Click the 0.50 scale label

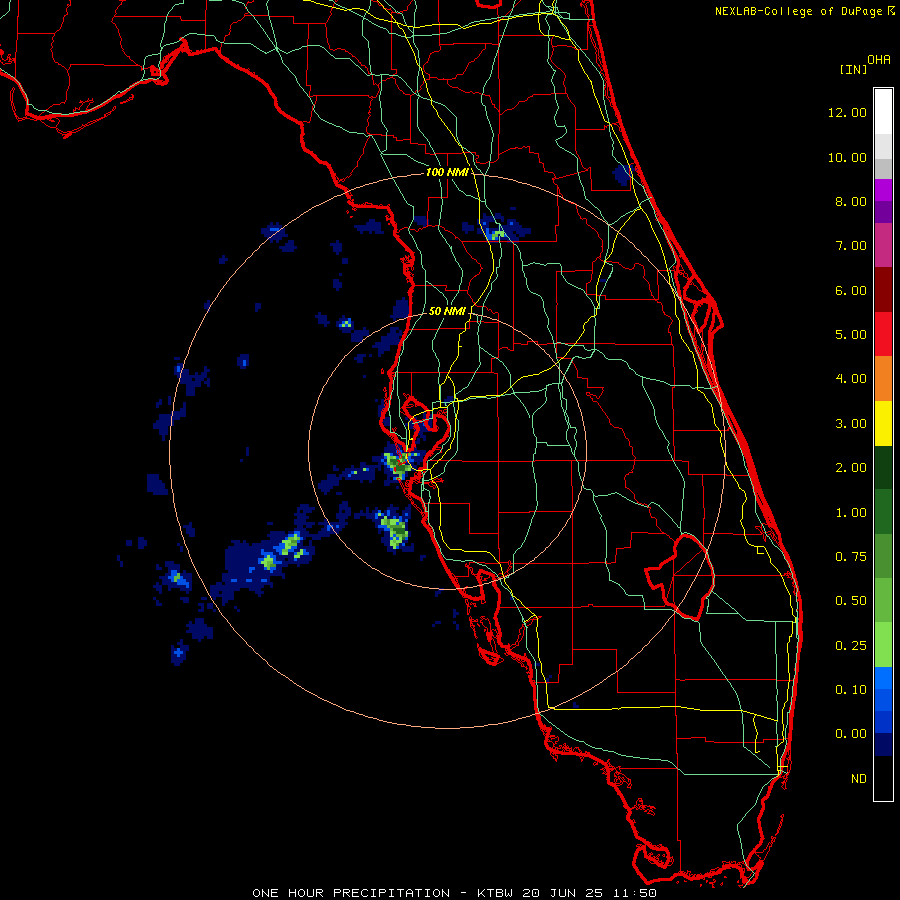tap(851, 601)
